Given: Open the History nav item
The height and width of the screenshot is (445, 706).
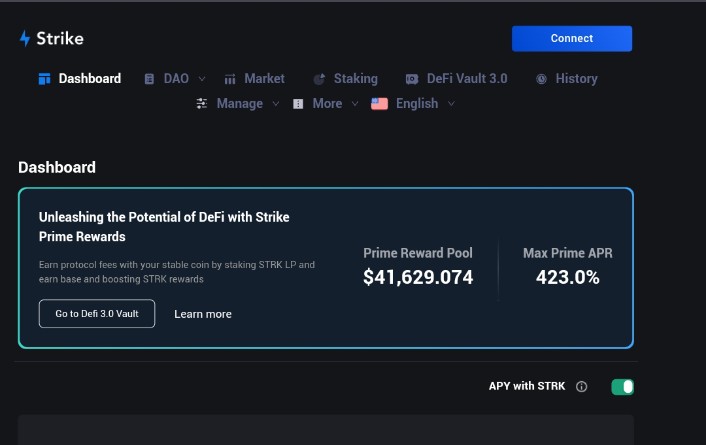Looking at the screenshot, I should tap(576, 79).
